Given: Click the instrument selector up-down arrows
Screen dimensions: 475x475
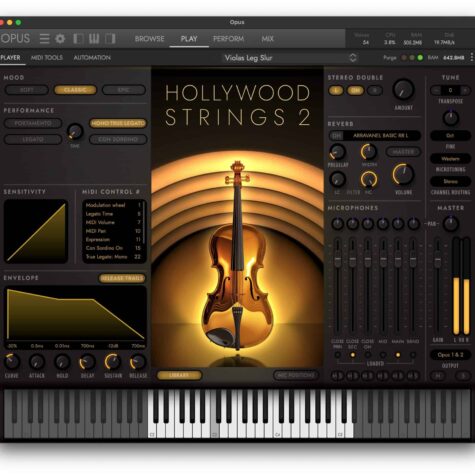Looking at the screenshot, I should [x=353, y=58].
